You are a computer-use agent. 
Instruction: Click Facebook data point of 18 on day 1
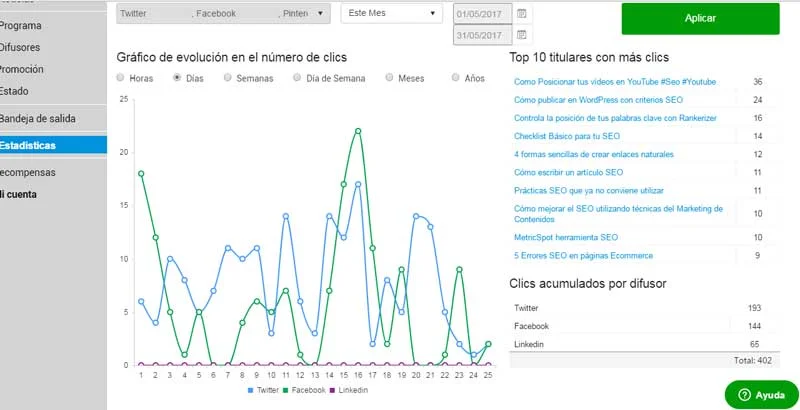[141, 173]
